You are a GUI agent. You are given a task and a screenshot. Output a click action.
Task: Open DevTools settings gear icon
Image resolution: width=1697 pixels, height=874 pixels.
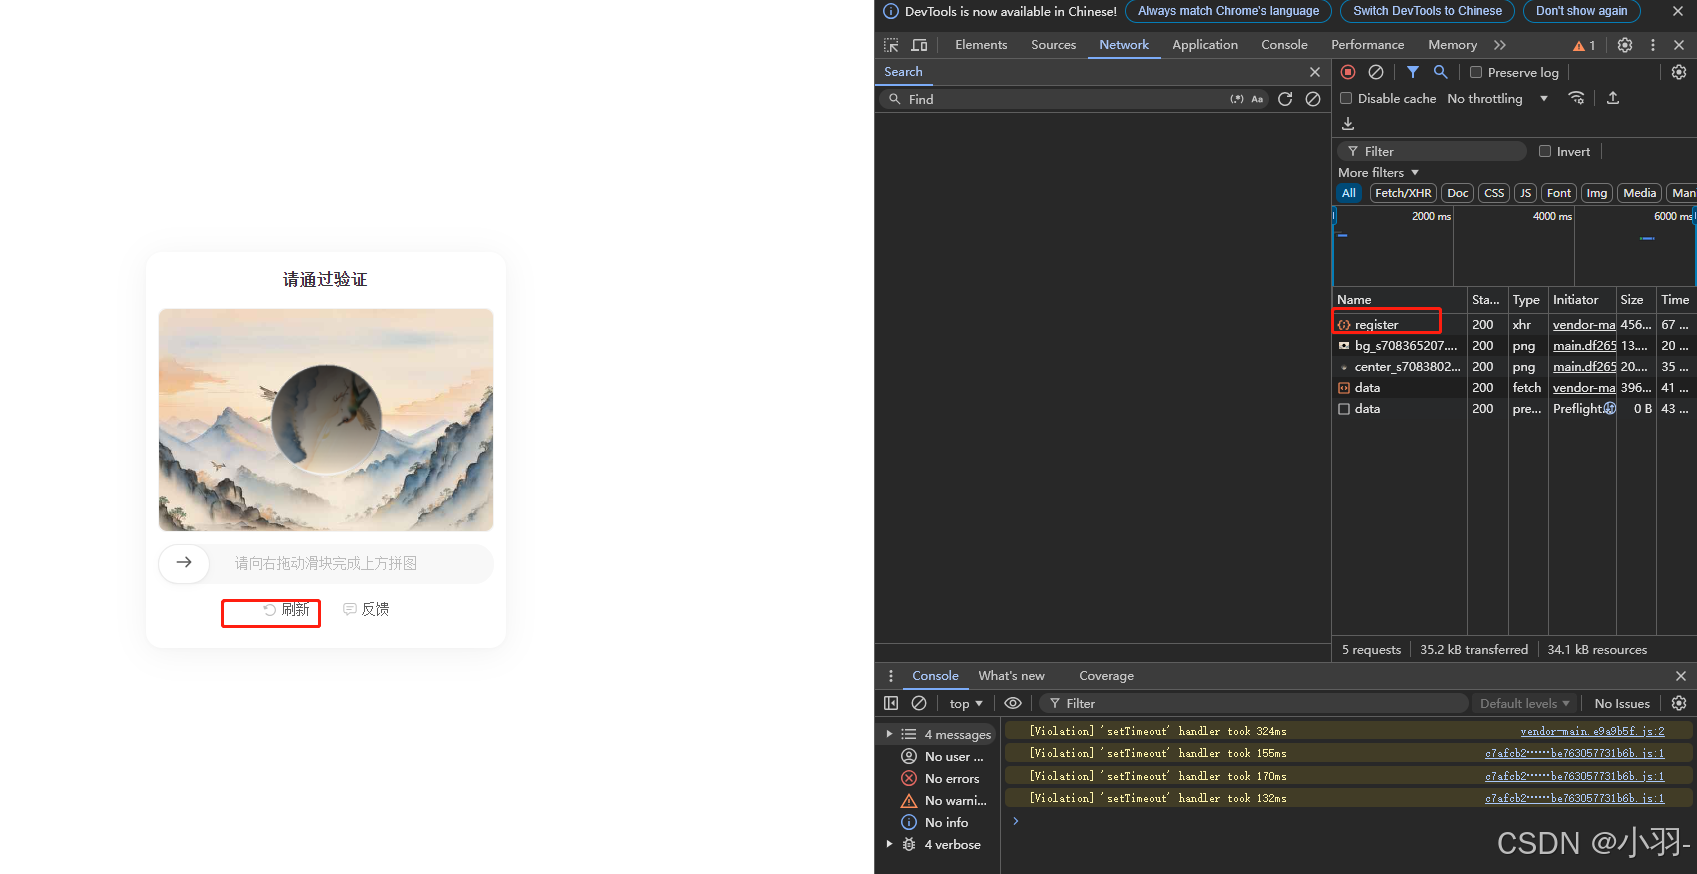point(1625,45)
